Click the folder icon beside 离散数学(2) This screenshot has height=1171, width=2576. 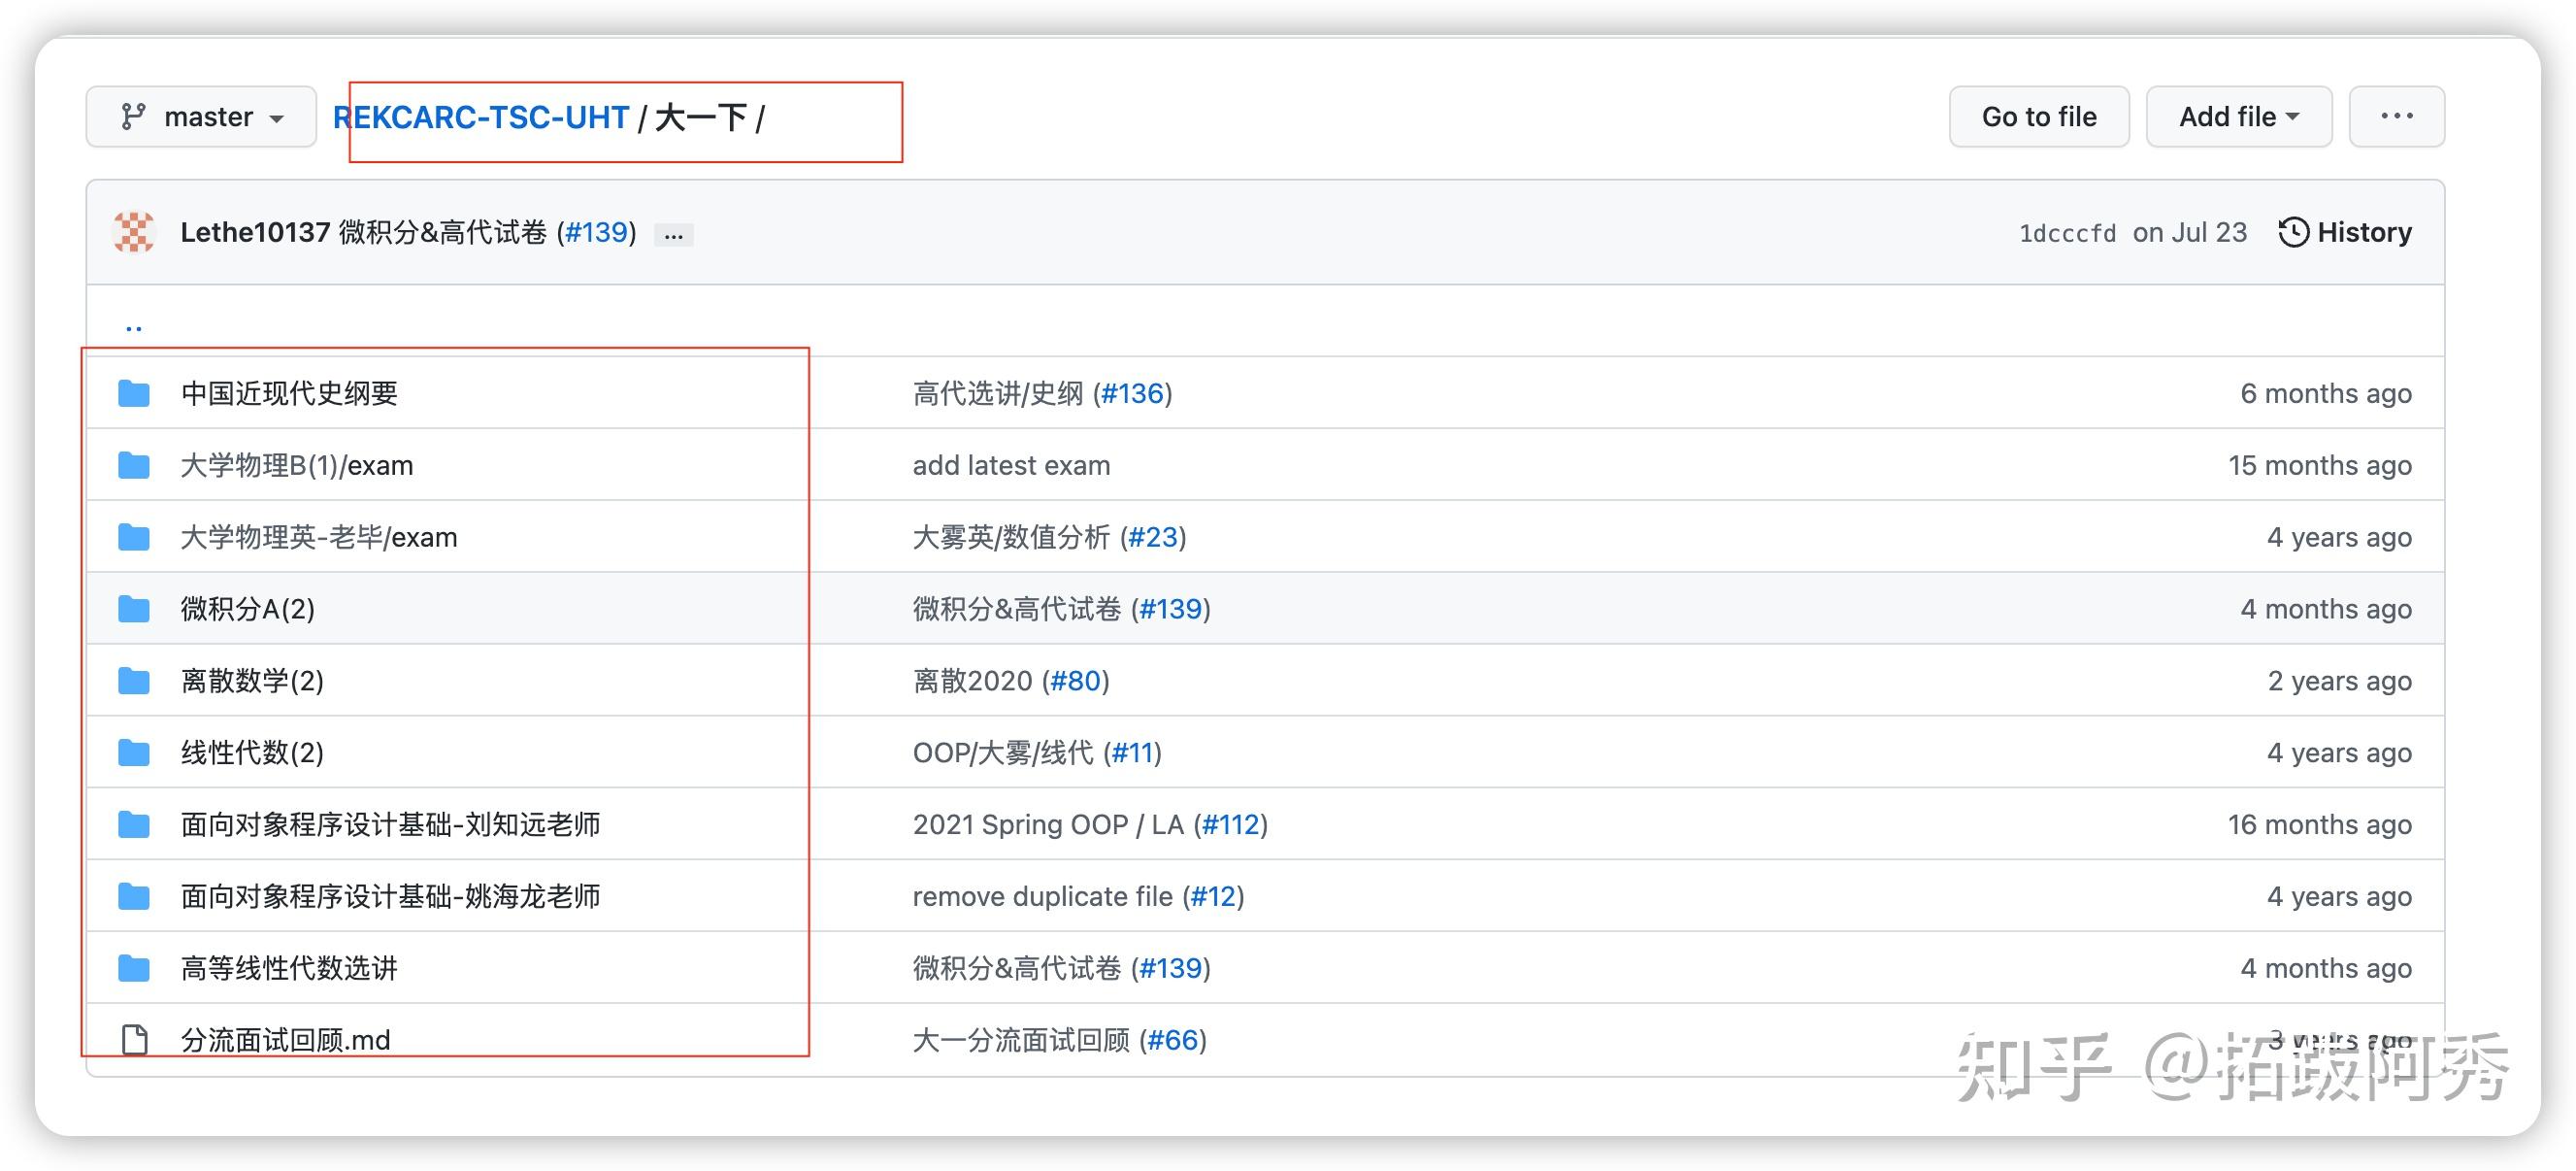pos(132,680)
